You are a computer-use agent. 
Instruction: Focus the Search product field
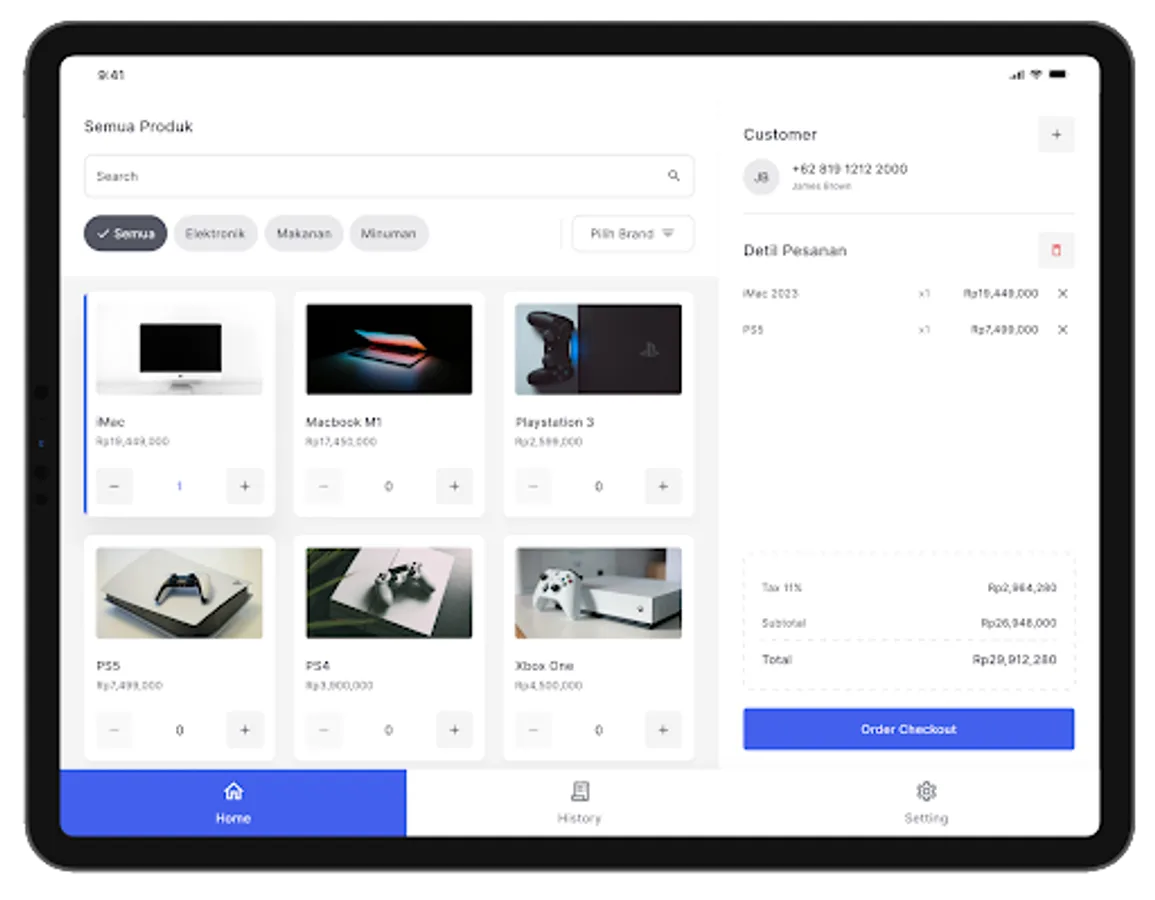point(389,176)
